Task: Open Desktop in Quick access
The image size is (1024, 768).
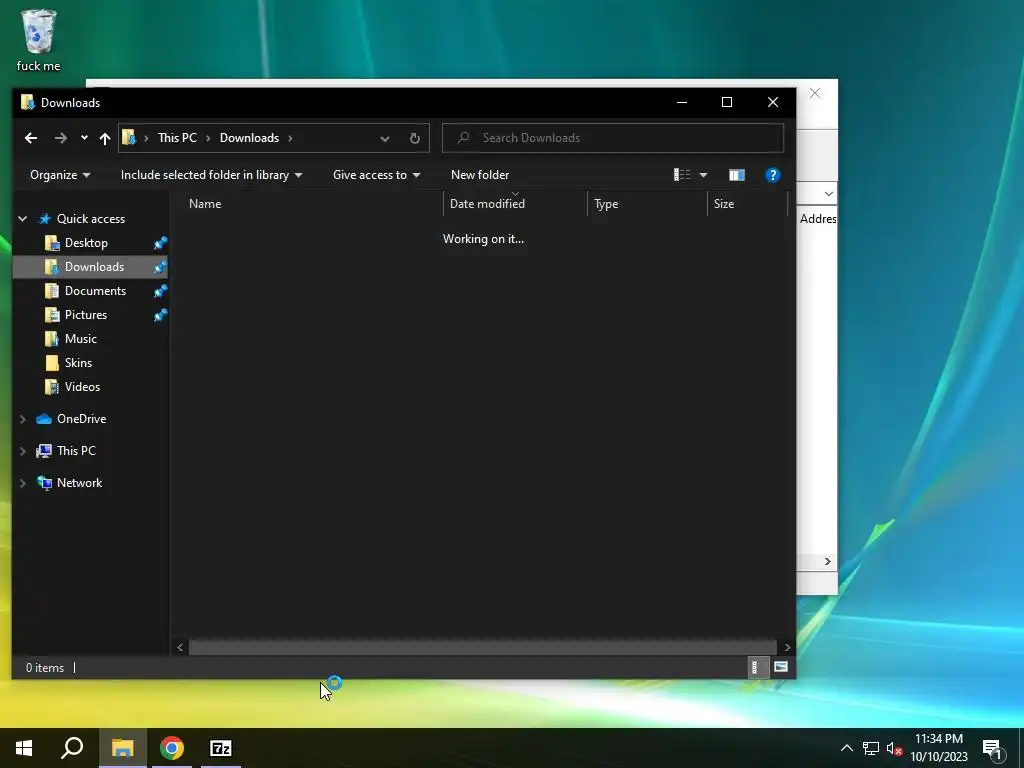Action: tap(86, 243)
